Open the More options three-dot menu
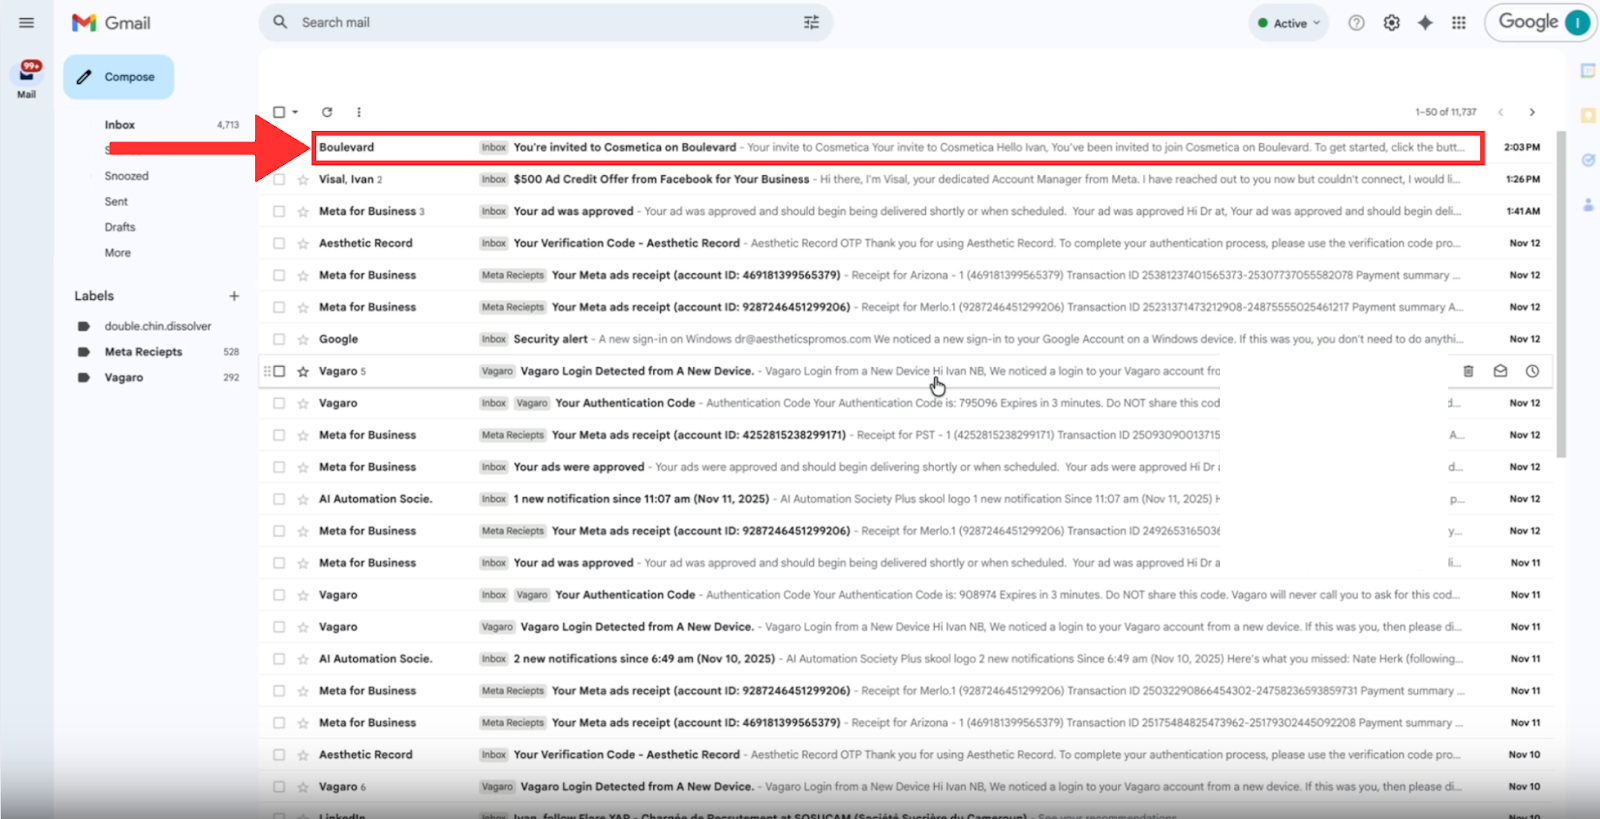This screenshot has height=819, width=1600. pyautogui.click(x=359, y=112)
